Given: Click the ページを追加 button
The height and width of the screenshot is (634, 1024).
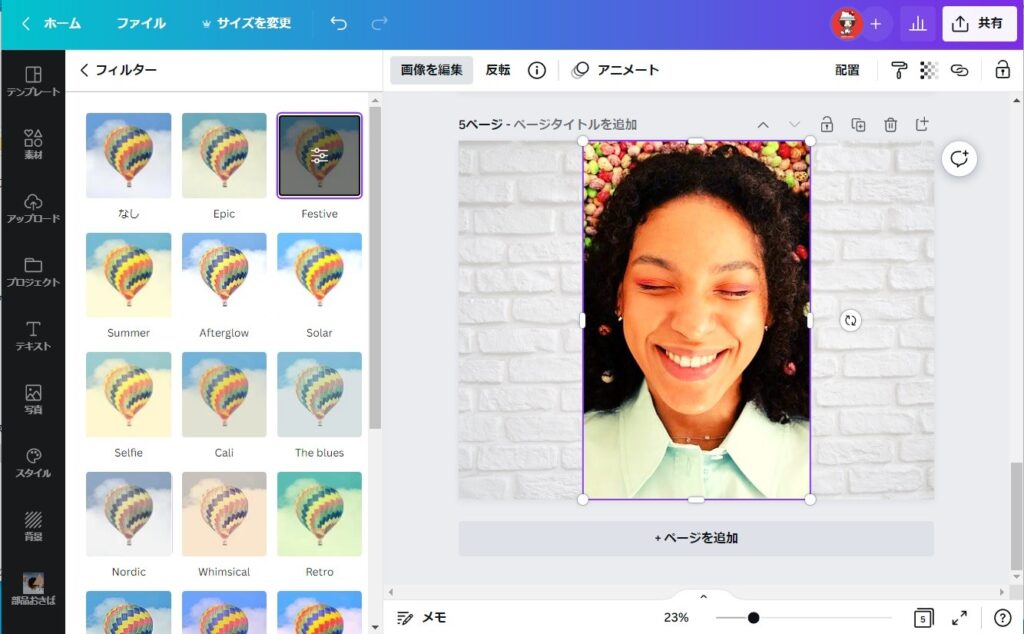Looking at the screenshot, I should pos(696,538).
